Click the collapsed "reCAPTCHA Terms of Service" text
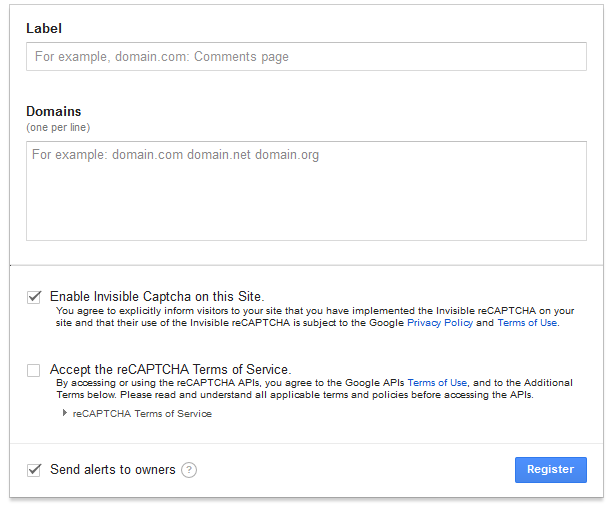Image resolution: width=616 pixels, height=514 pixels. click(142, 413)
